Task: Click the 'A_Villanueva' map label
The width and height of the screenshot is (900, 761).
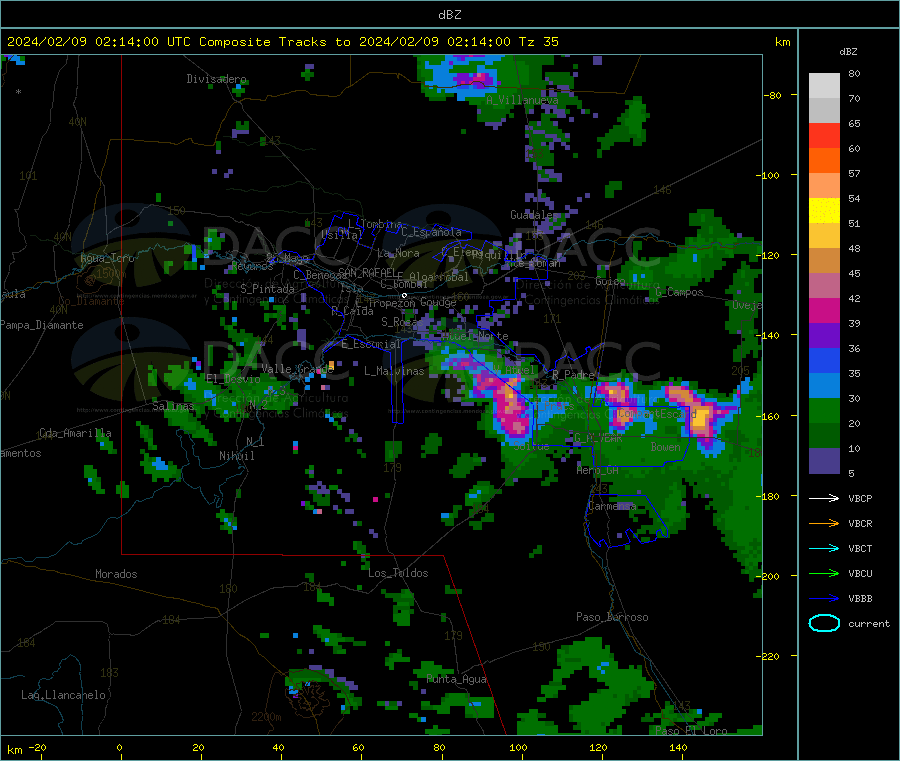Action: (522, 100)
